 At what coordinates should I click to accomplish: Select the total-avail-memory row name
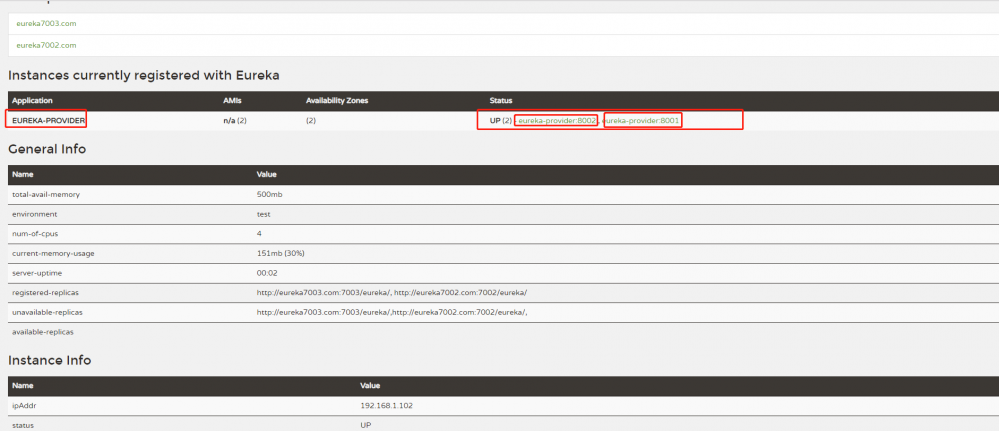point(46,194)
